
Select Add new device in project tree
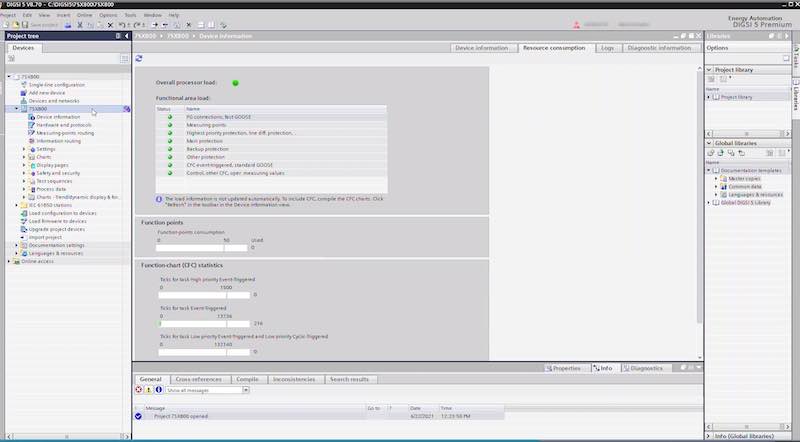(47, 93)
